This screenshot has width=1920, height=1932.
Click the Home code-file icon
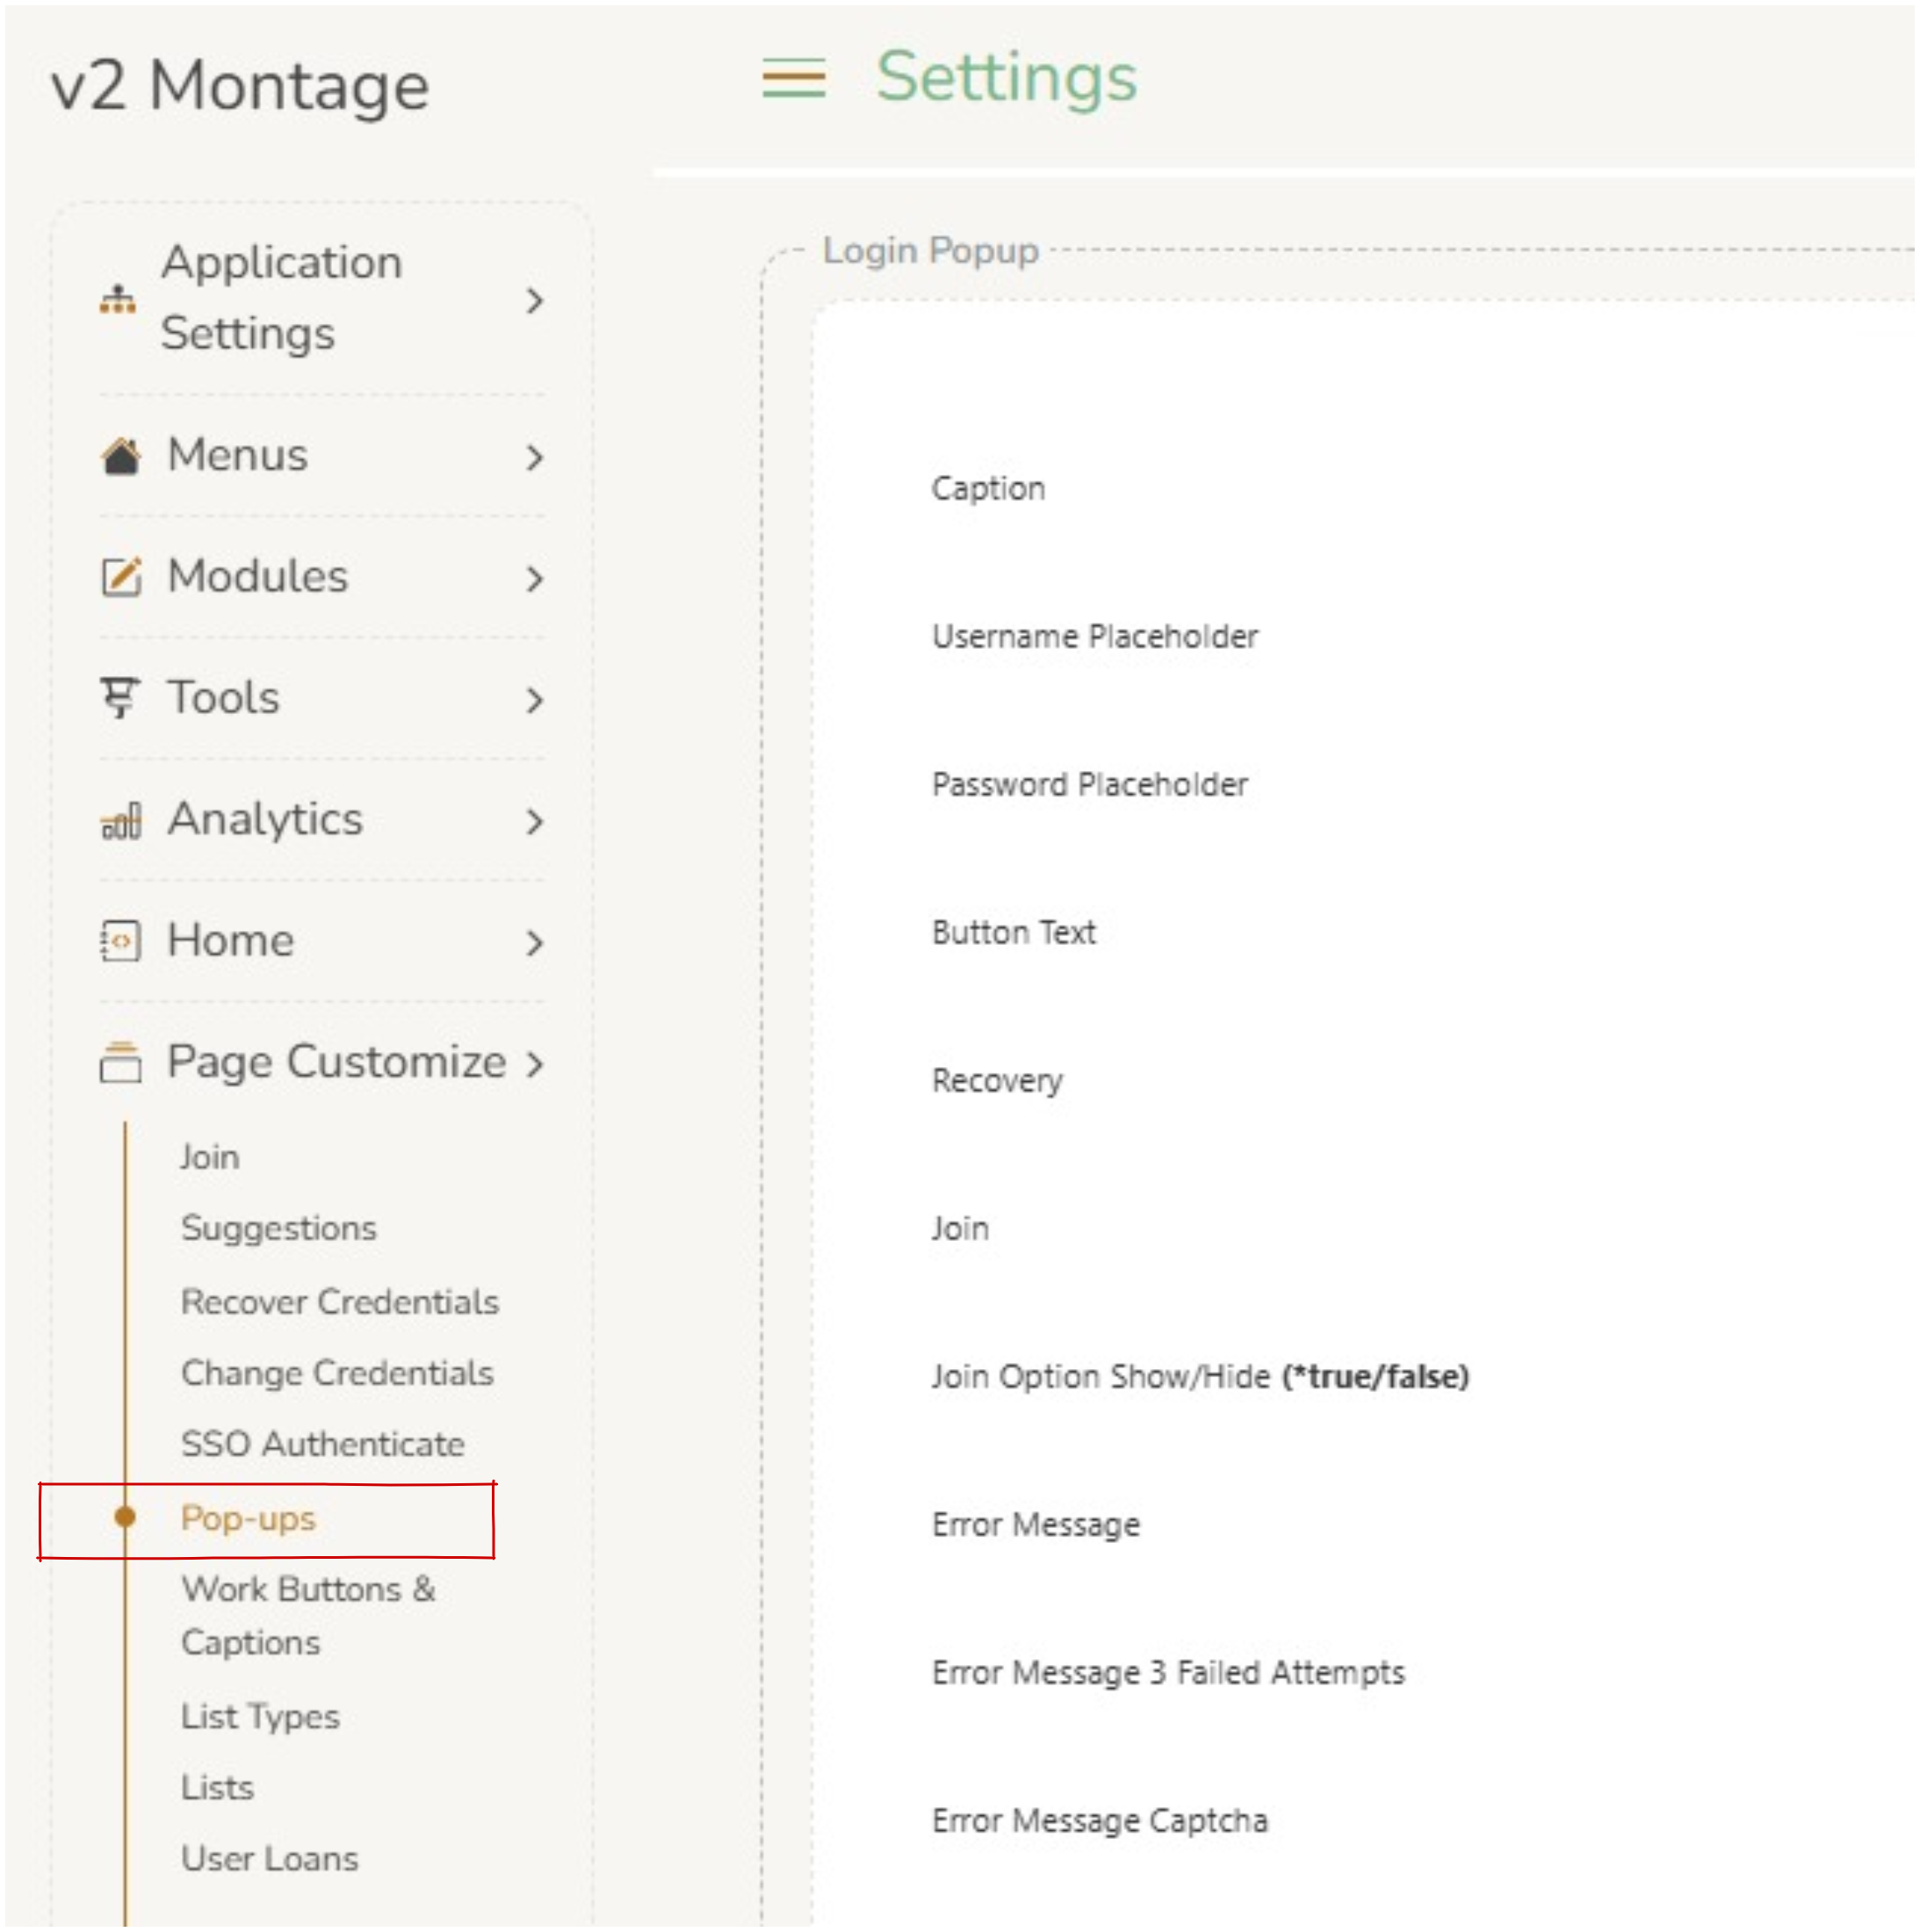tap(121, 942)
